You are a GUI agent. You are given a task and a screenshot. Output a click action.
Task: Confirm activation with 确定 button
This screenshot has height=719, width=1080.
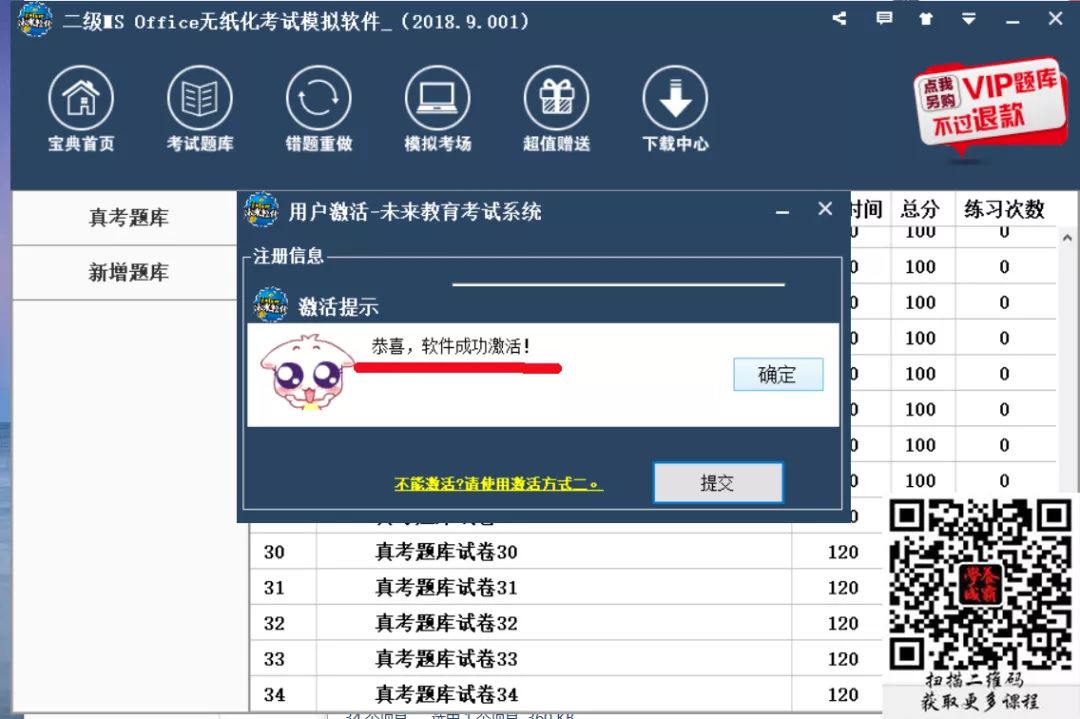pyautogui.click(x=778, y=375)
